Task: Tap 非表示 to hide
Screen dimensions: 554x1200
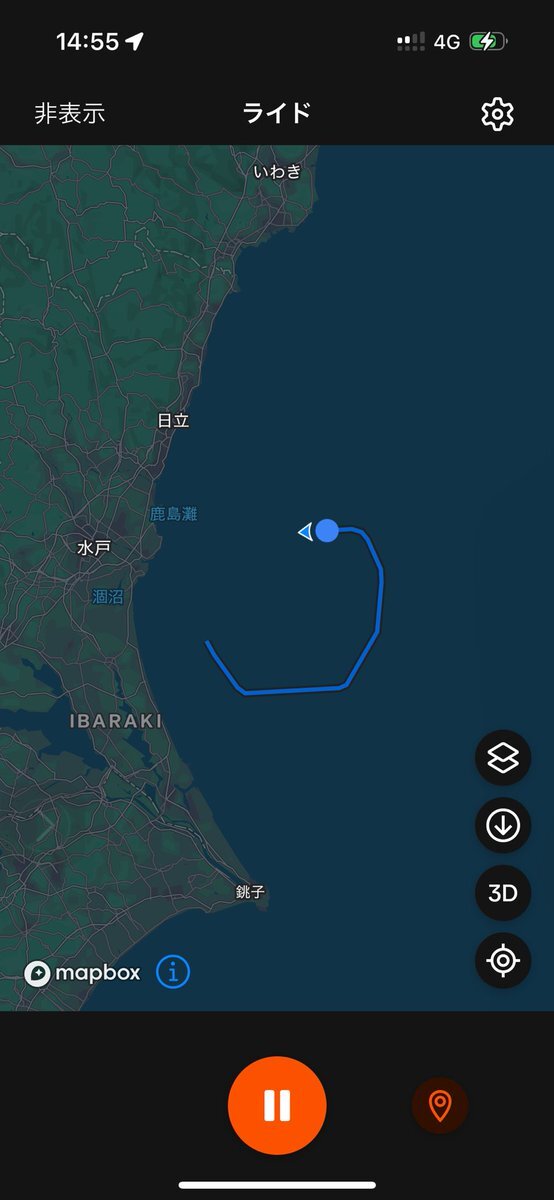Action: (70, 113)
